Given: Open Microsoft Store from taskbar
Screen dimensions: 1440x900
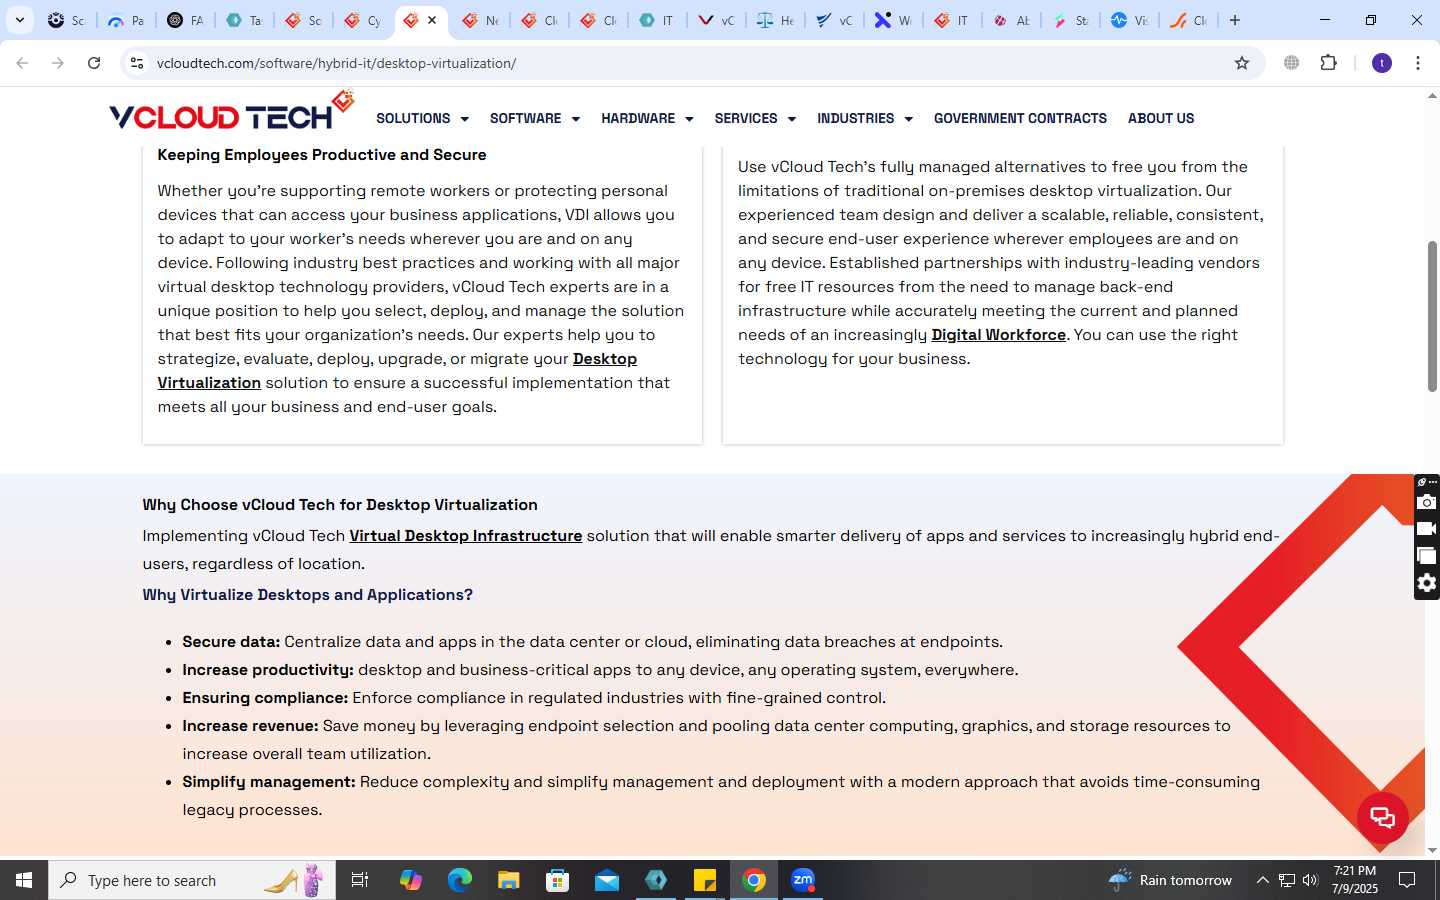Looking at the screenshot, I should (558, 880).
